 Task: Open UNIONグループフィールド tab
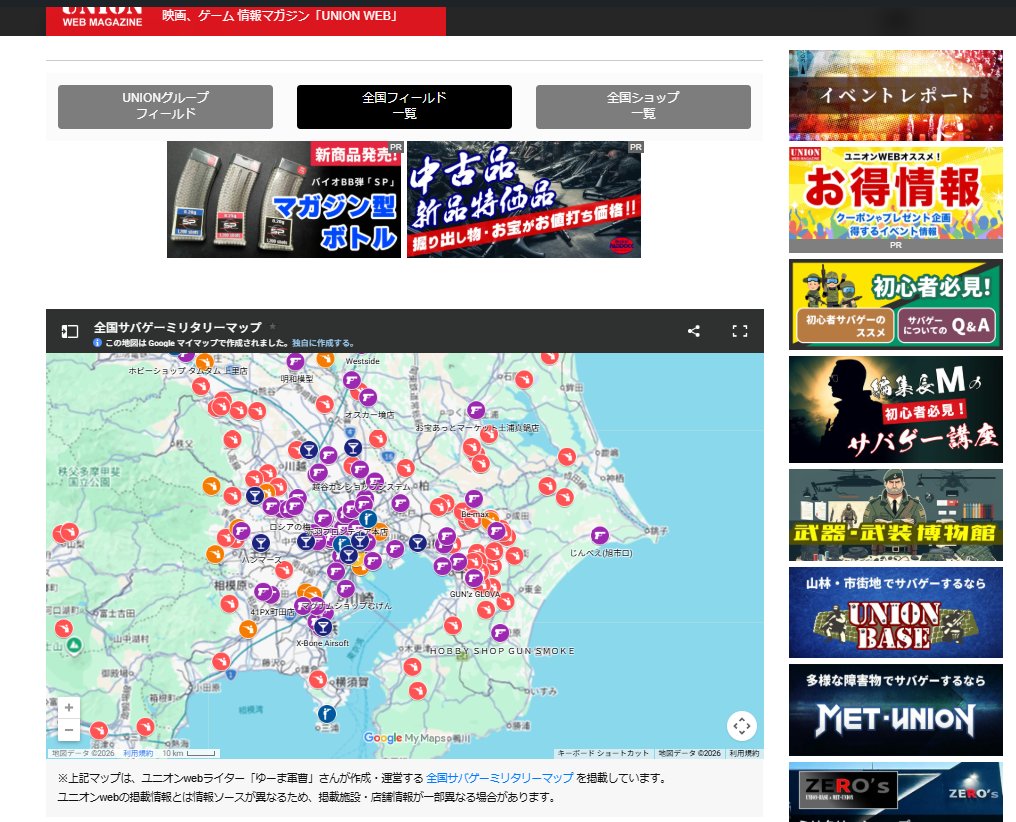[x=165, y=106]
